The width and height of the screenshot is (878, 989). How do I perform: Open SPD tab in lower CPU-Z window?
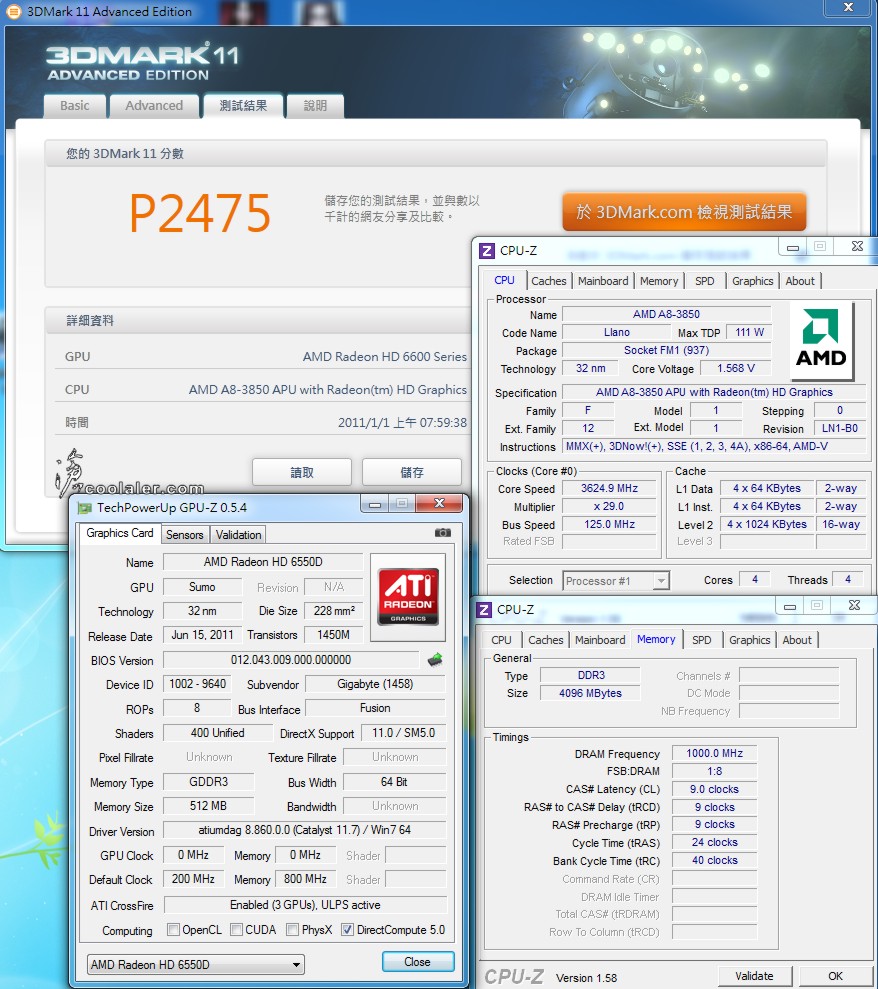pos(701,640)
